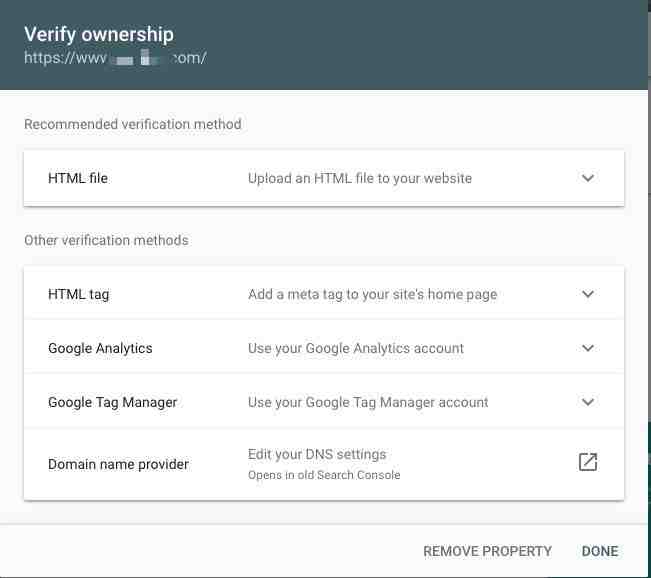
Task: Expand the Google Tag Manager chevron arrow
Action: coord(587,402)
